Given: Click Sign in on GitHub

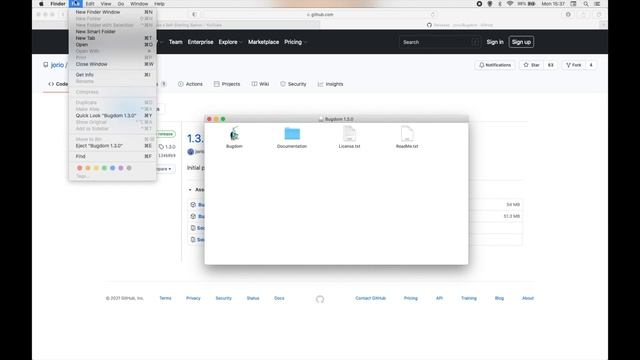Looking at the screenshot, I should tap(495, 42).
